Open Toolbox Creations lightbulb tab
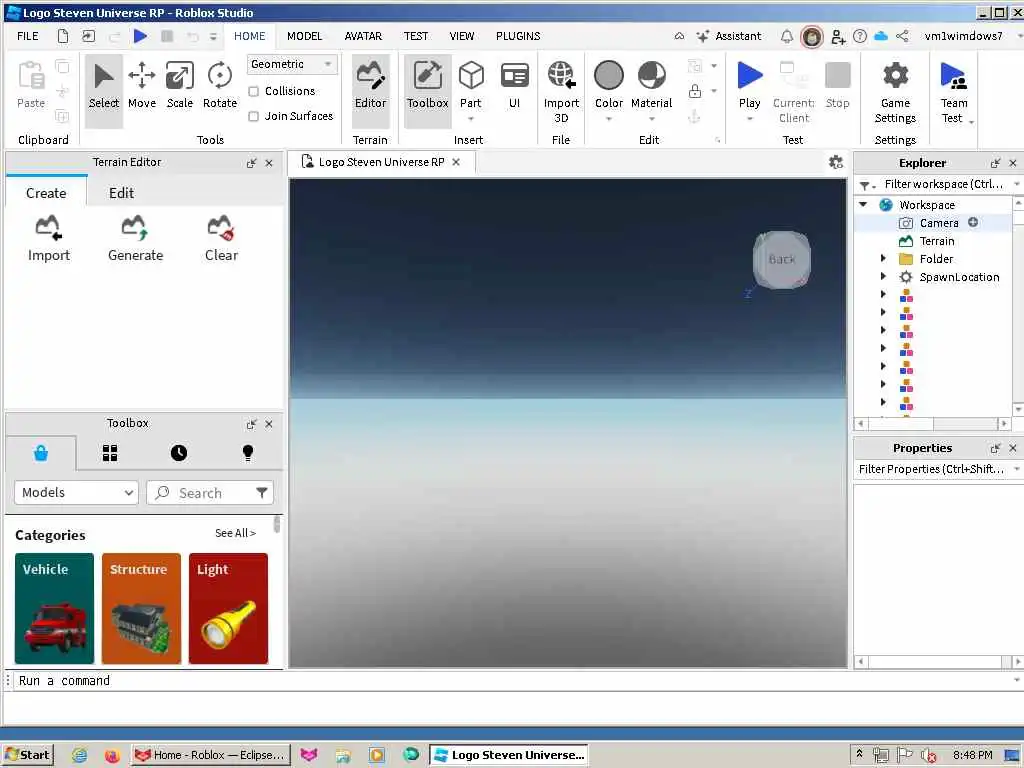1024x768 pixels. (248, 453)
